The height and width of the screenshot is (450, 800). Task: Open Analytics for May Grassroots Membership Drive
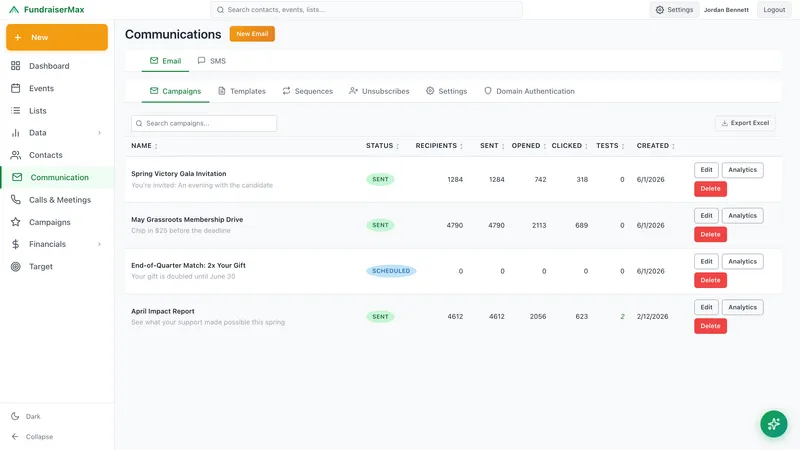[x=742, y=216]
